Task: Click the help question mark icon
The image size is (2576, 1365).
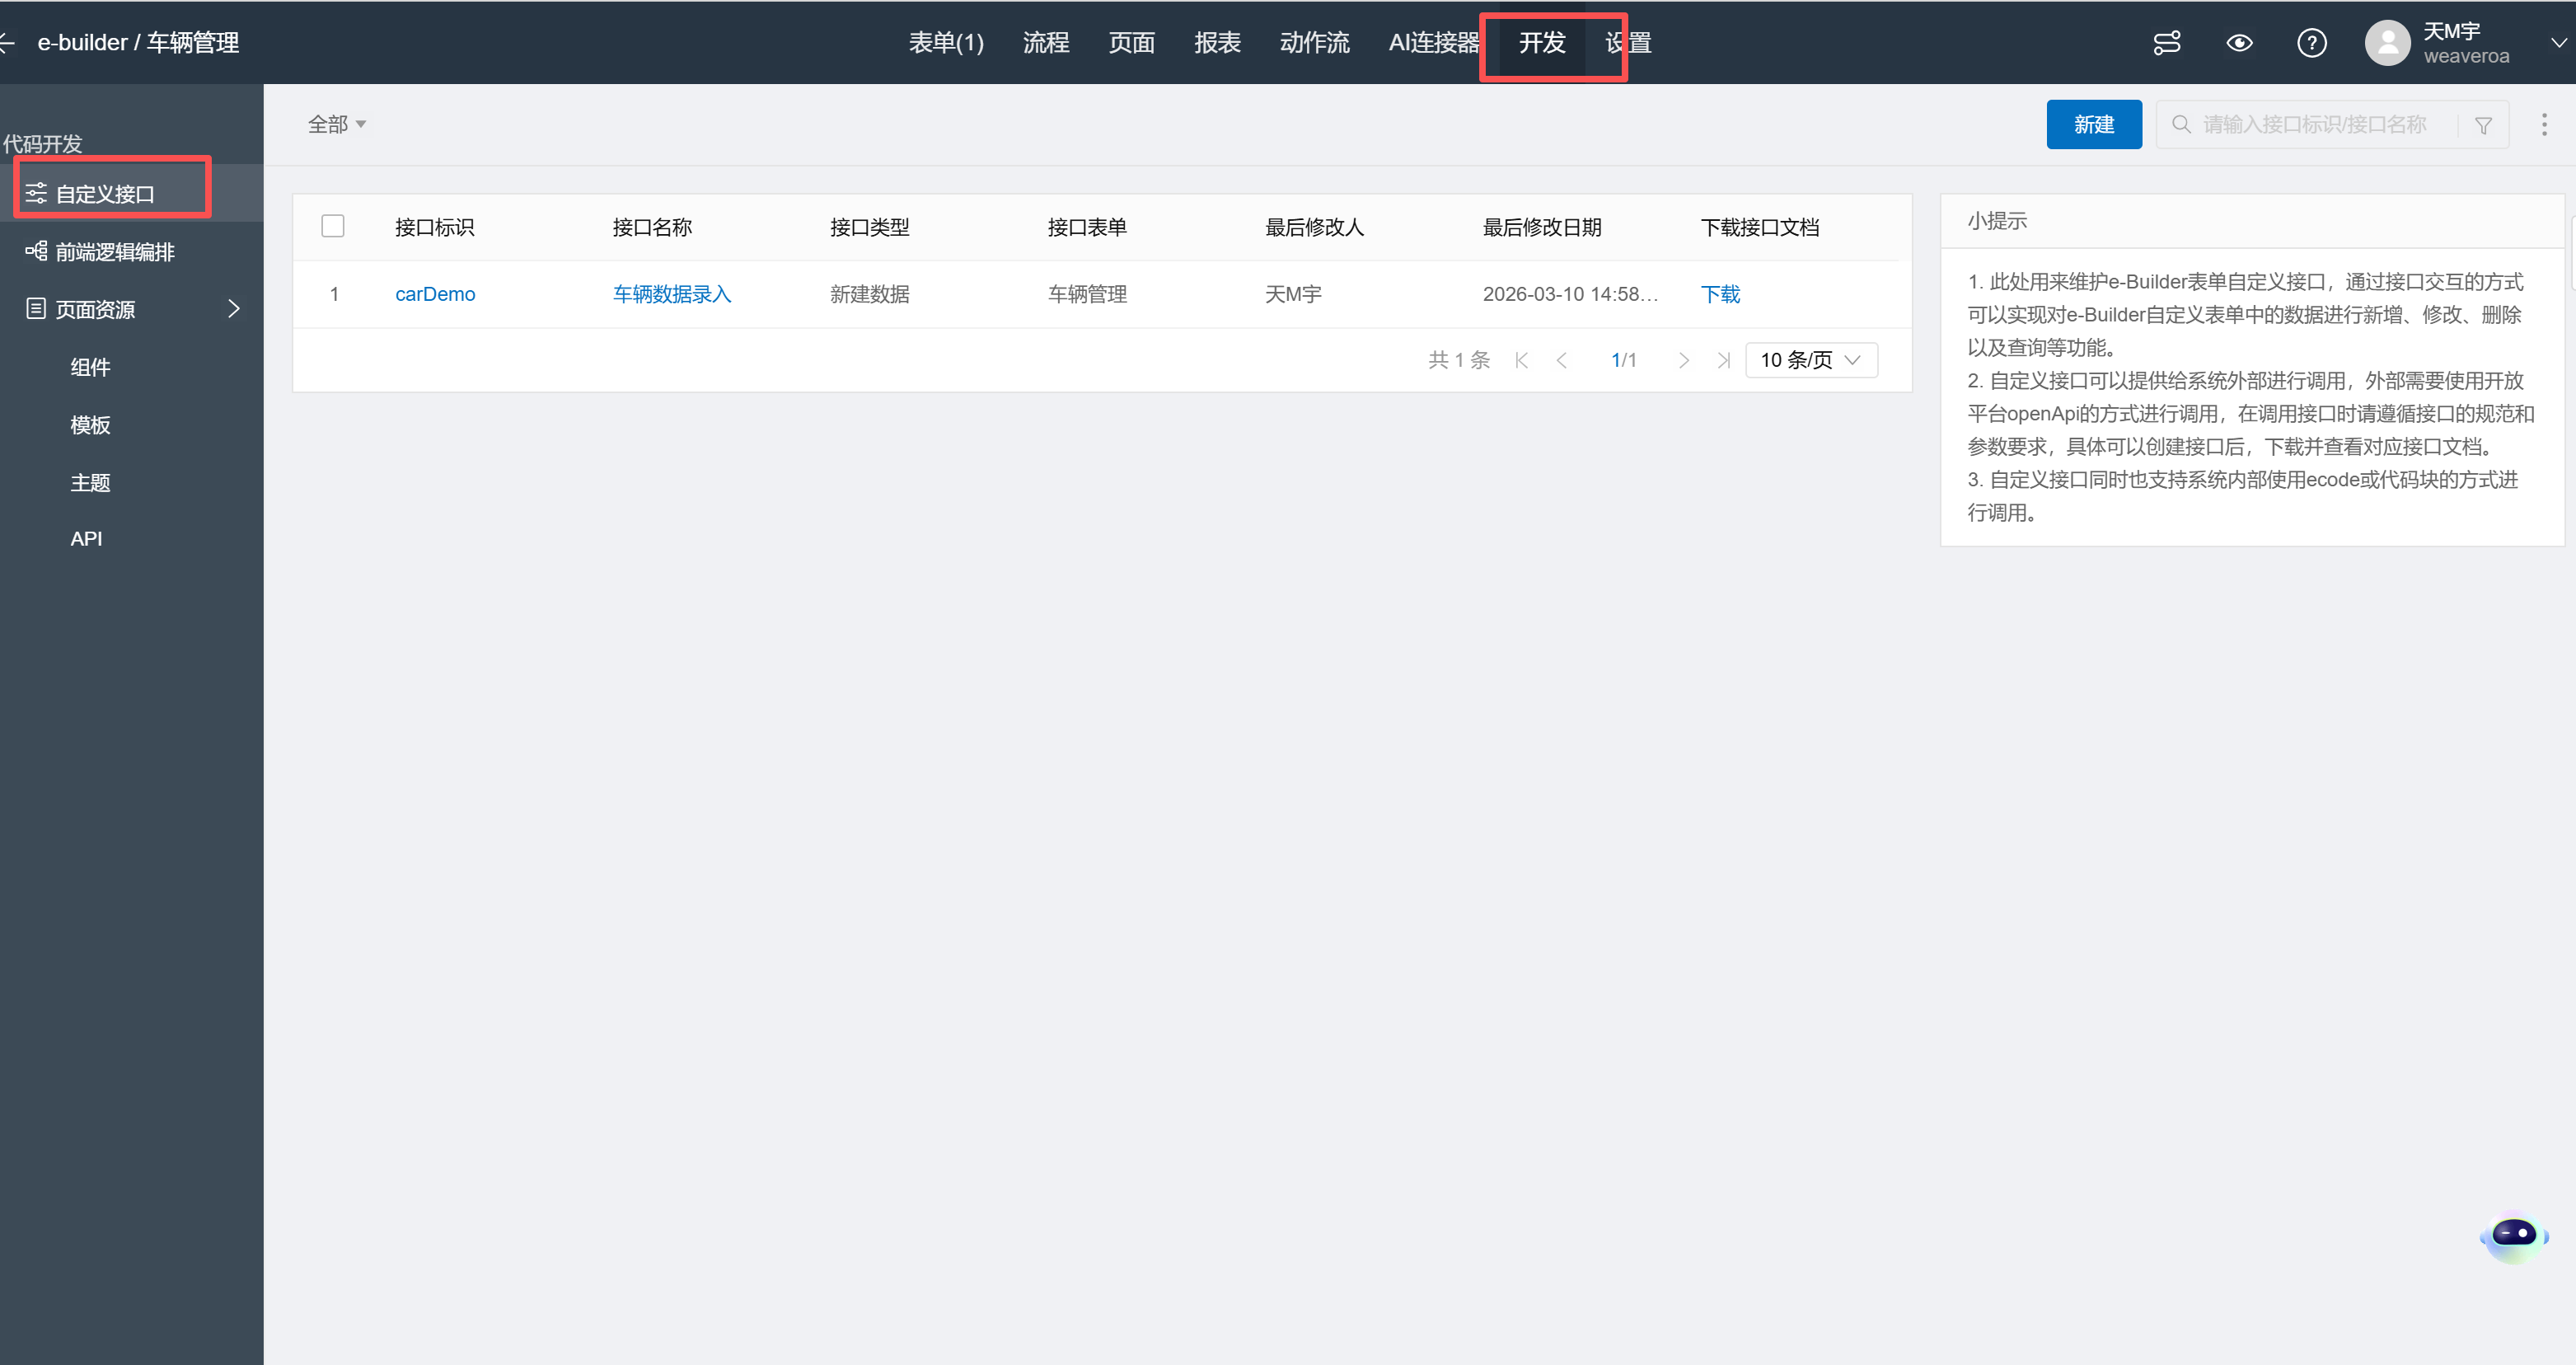Action: point(2311,43)
